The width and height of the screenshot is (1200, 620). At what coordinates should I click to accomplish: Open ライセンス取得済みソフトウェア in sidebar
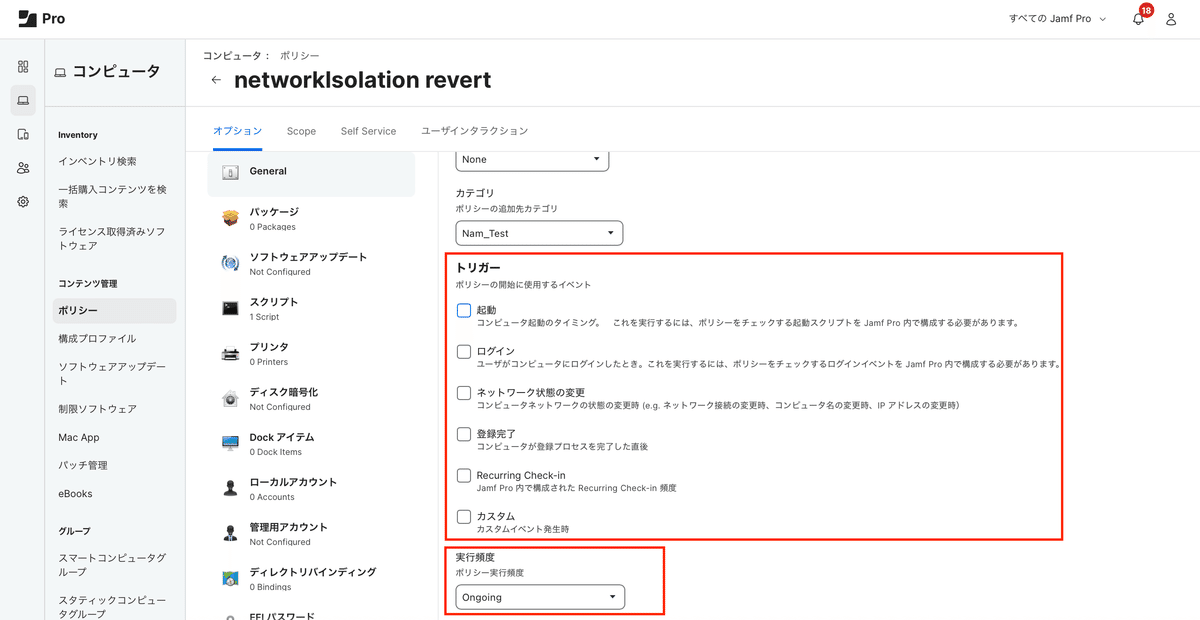coord(112,238)
